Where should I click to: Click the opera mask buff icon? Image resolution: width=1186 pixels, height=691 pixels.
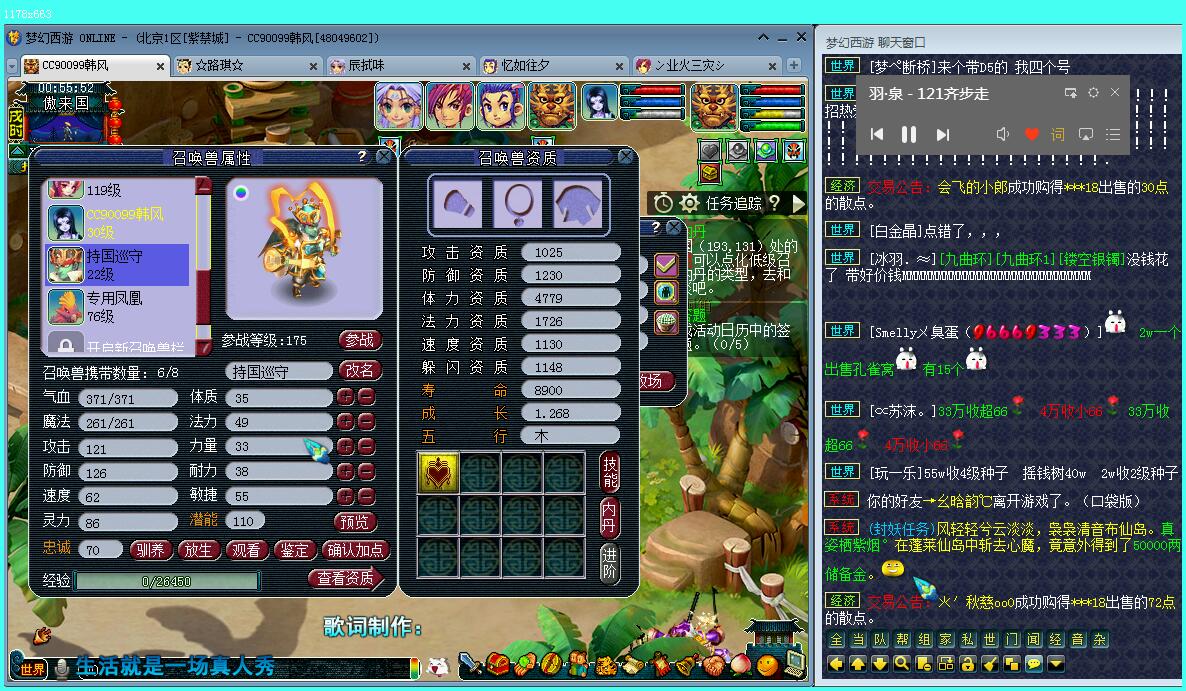(x=793, y=151)
